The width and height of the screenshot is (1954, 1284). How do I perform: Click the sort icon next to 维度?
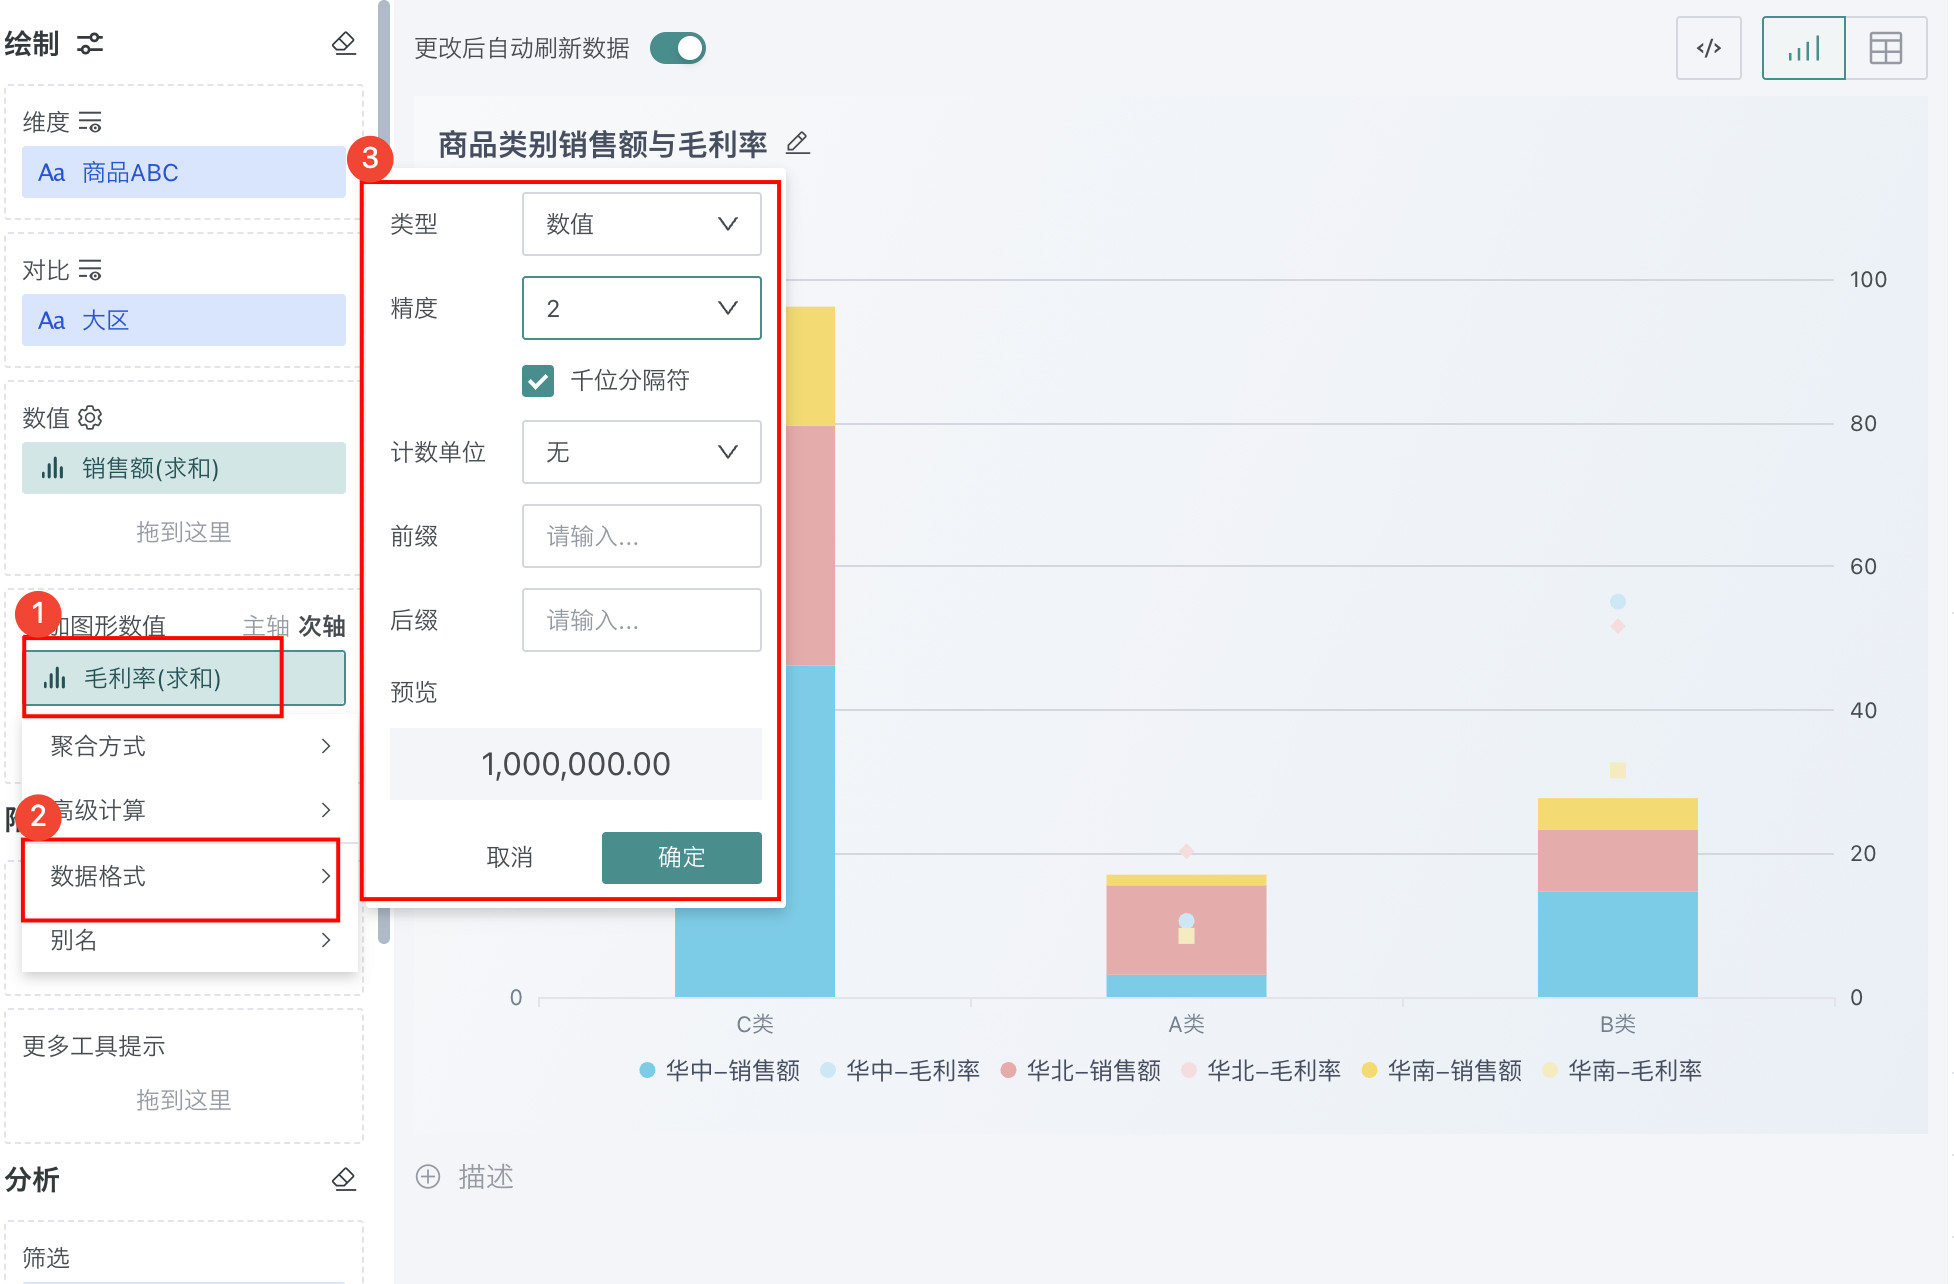[90, 122]
